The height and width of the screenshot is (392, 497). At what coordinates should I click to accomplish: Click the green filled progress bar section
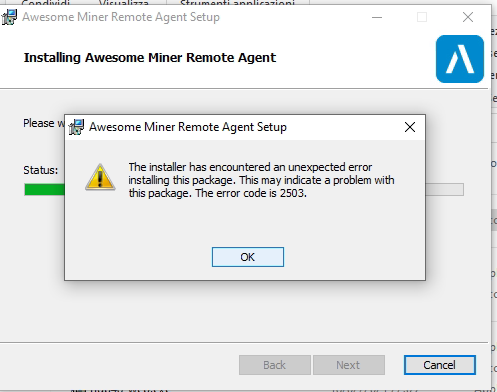(44, 190)
